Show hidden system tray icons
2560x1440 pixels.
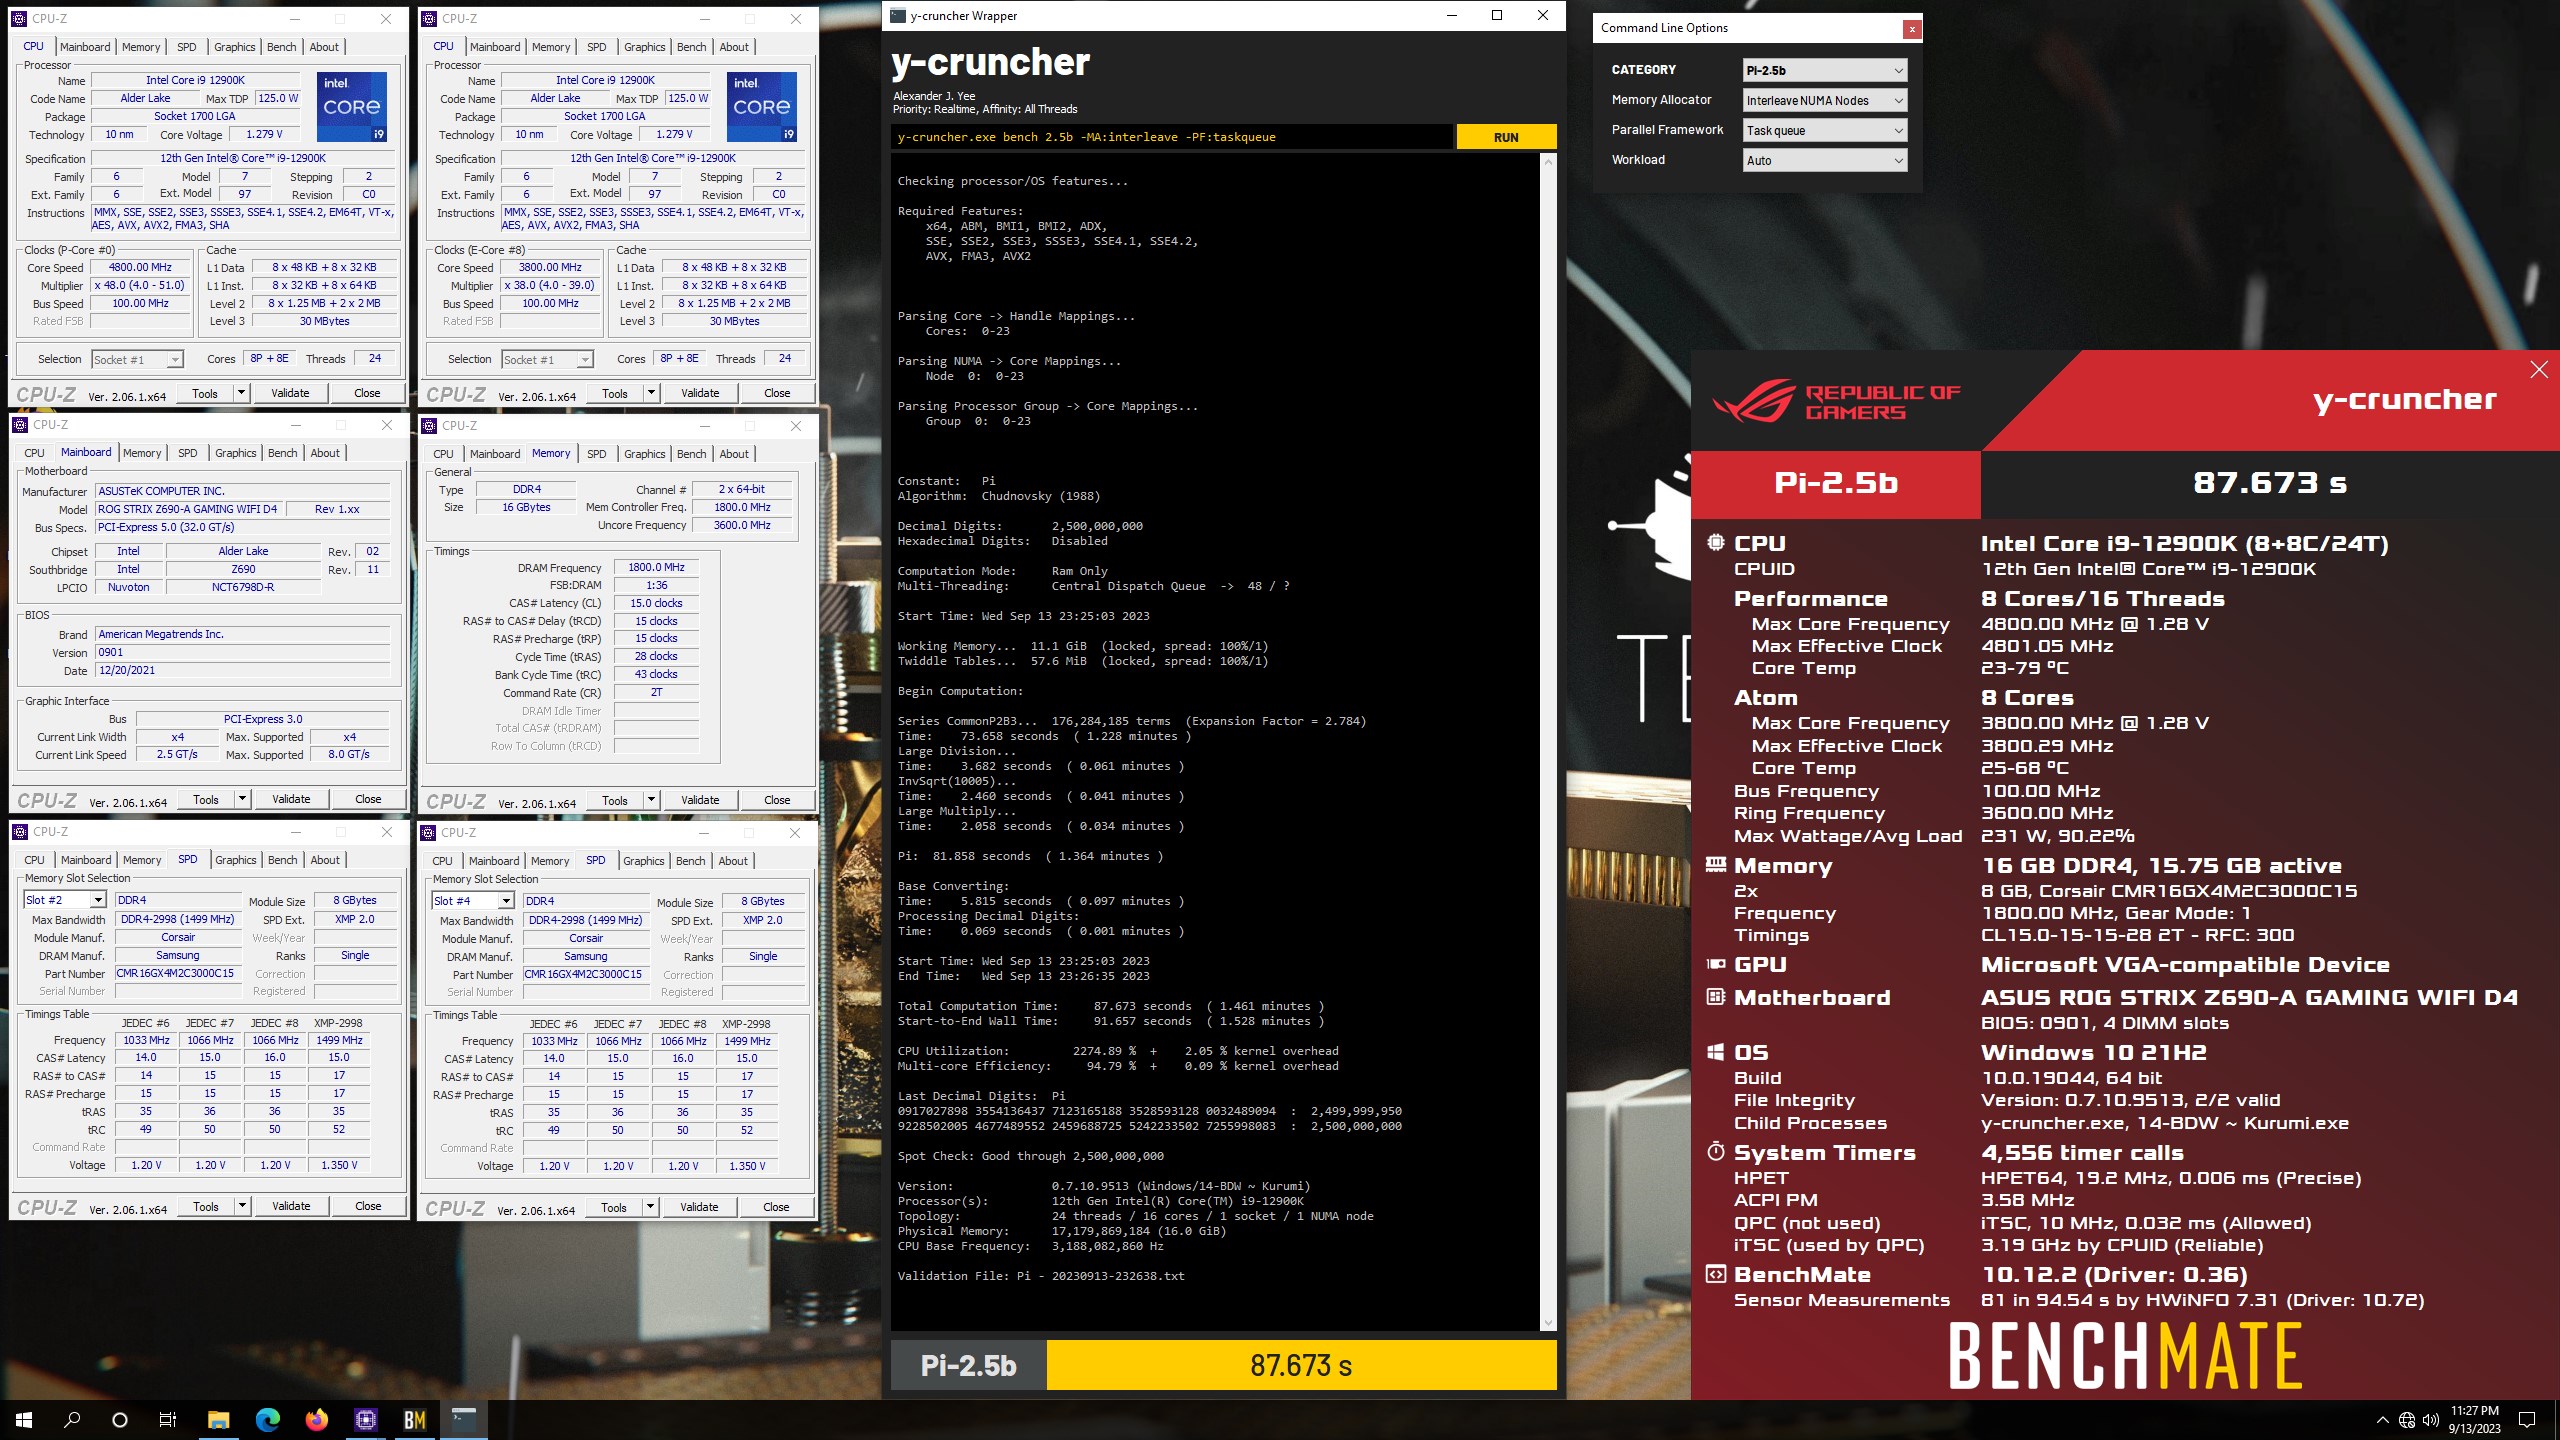pyautogui.click(x=2382, y=1420)
